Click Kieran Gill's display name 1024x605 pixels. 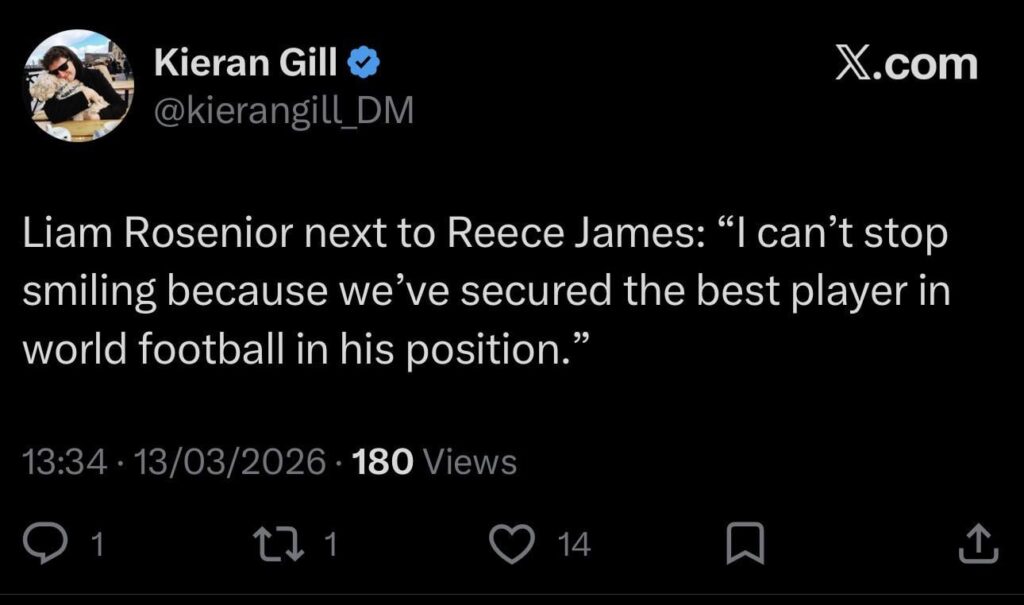click(244, 61)
